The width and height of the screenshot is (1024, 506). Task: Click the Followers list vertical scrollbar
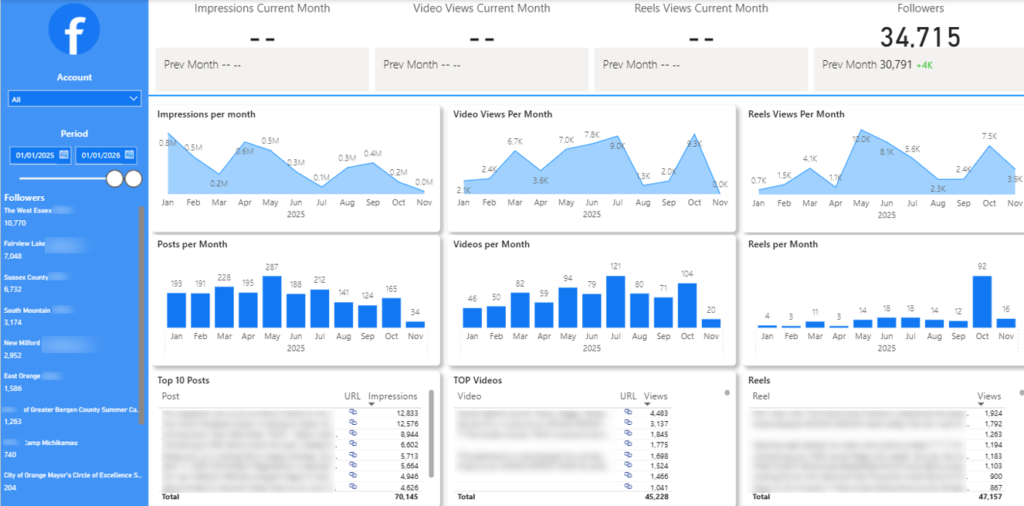[x=140, y=315]
